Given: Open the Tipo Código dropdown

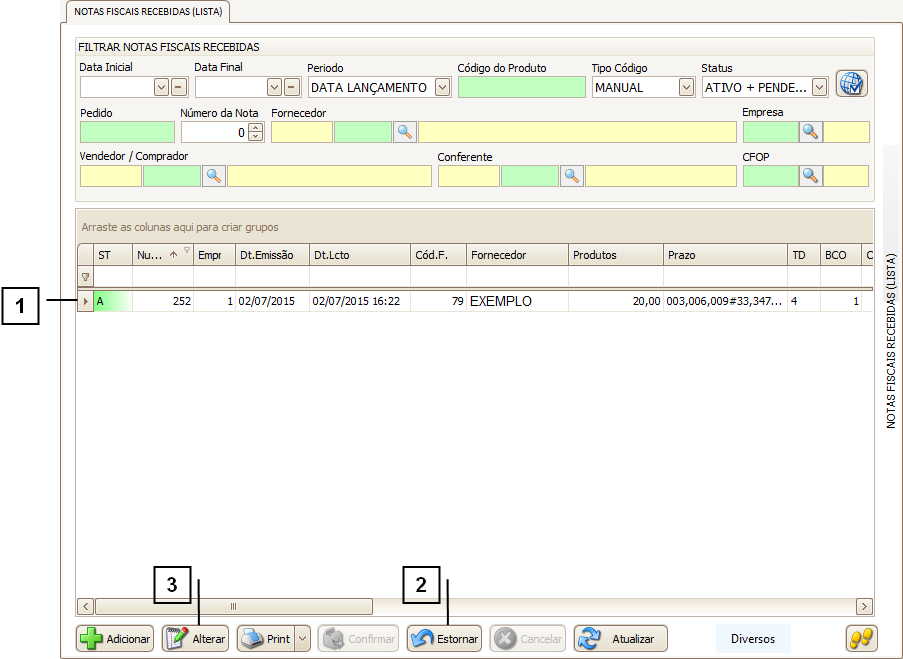Looking at the screenshot, I should 686,87.
